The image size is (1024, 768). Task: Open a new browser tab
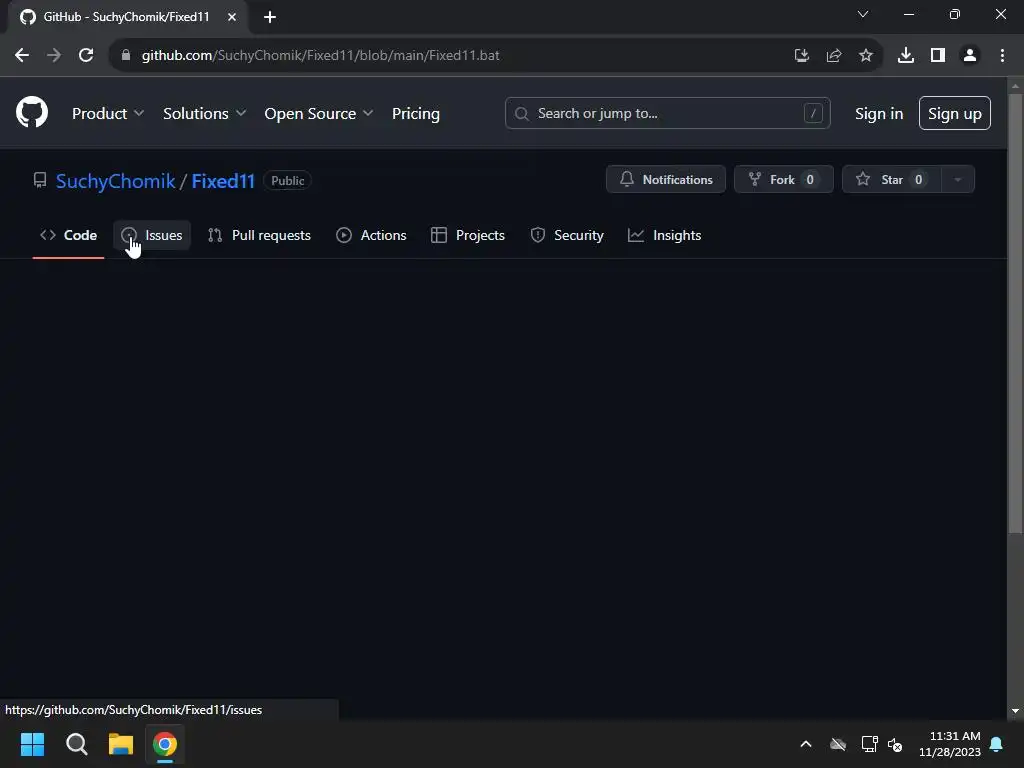click(x=270, y=17)
